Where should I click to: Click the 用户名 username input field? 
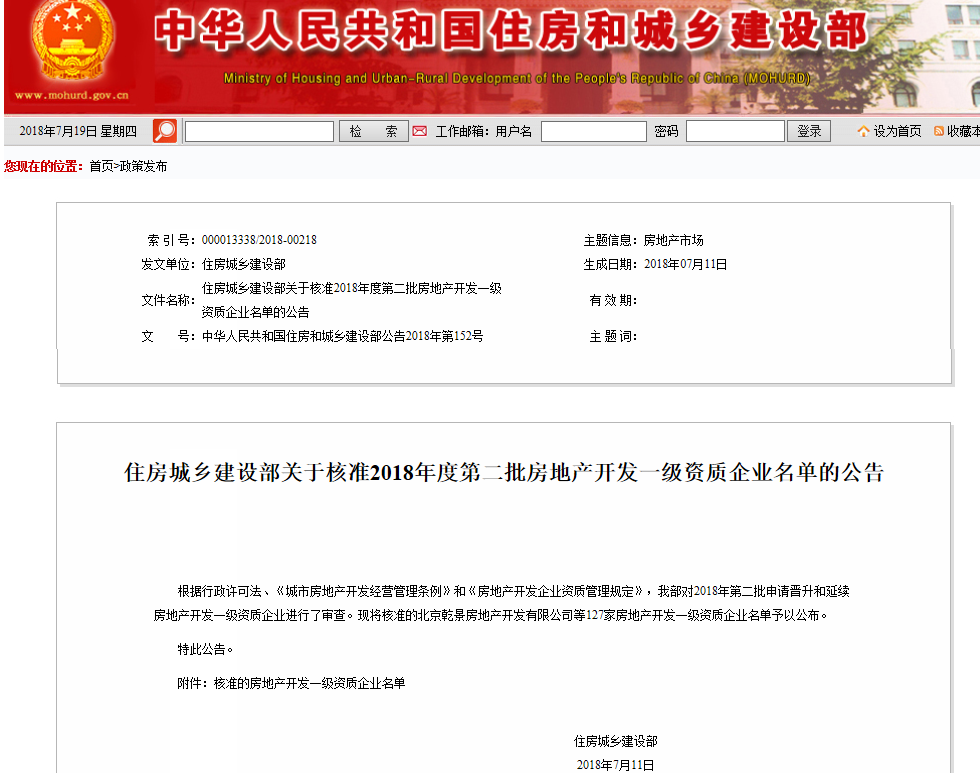tap(593, 131)
